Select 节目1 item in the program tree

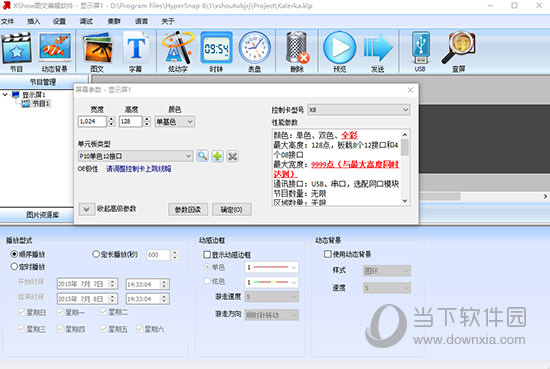coord(41,103)
